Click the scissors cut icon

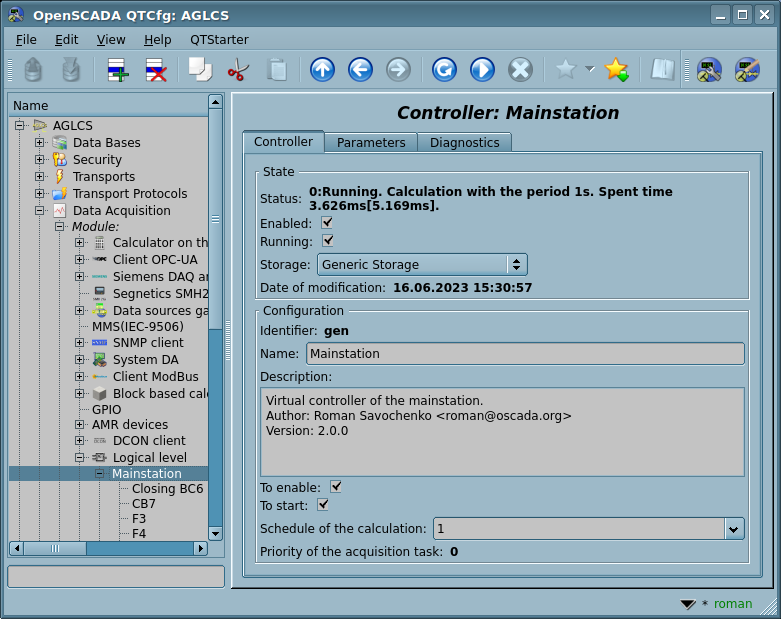(x=238, y=70)
